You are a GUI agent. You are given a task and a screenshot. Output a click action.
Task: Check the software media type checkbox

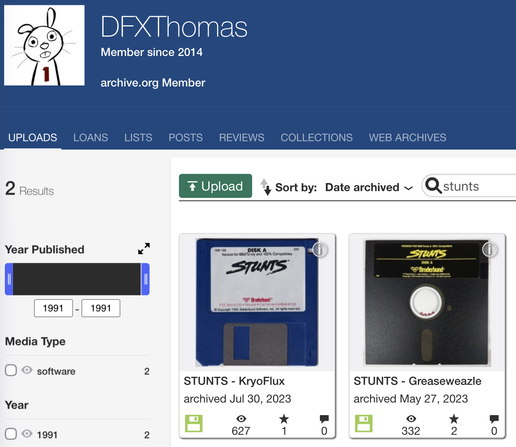click(11, 370)
